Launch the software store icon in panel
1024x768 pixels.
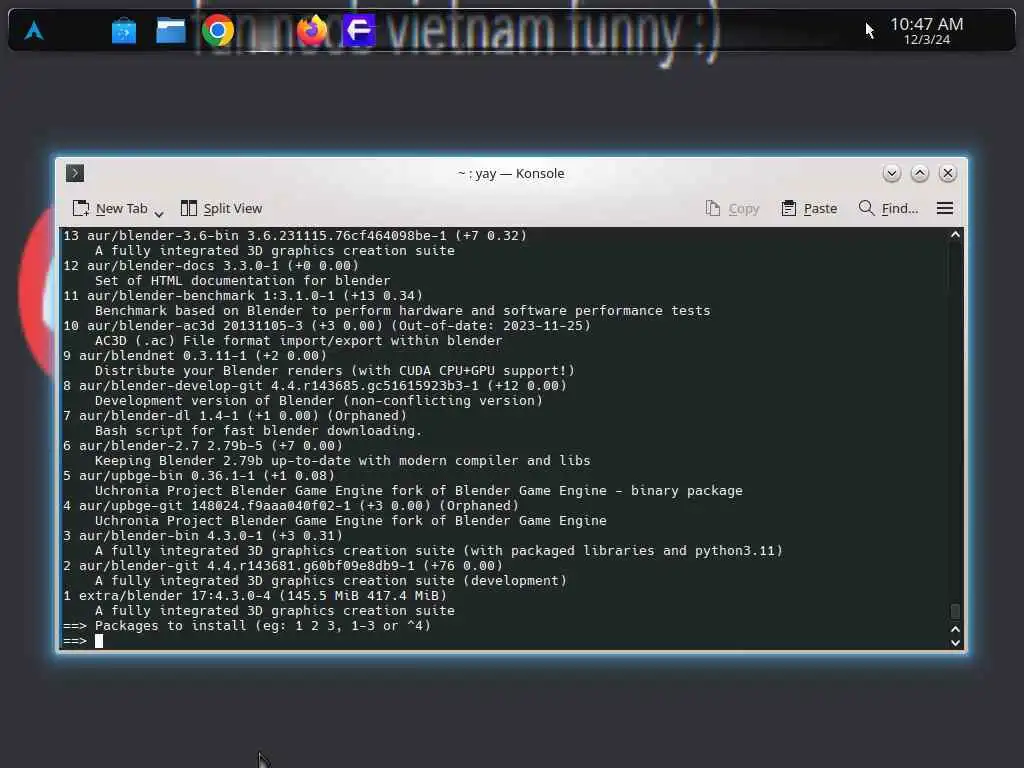pos(123,31)
